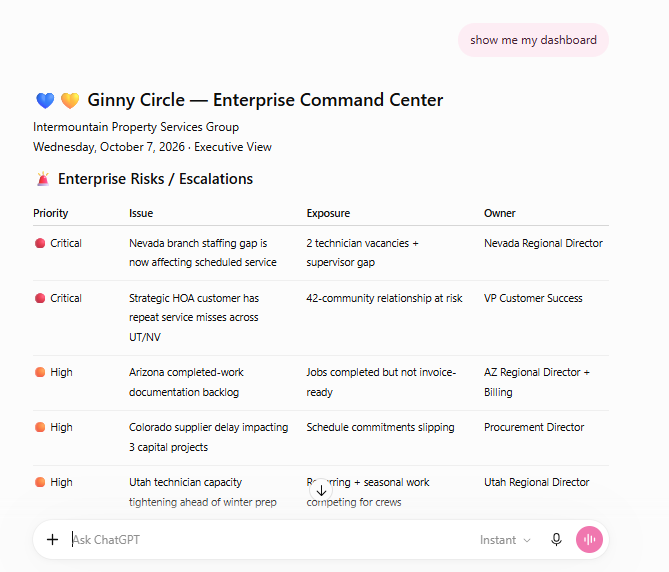Image resolution: width=669 pixels, height=572 pixels.
Task: Click "Nevada branch staffing gap" issue cell
Action: pos(203,253)
